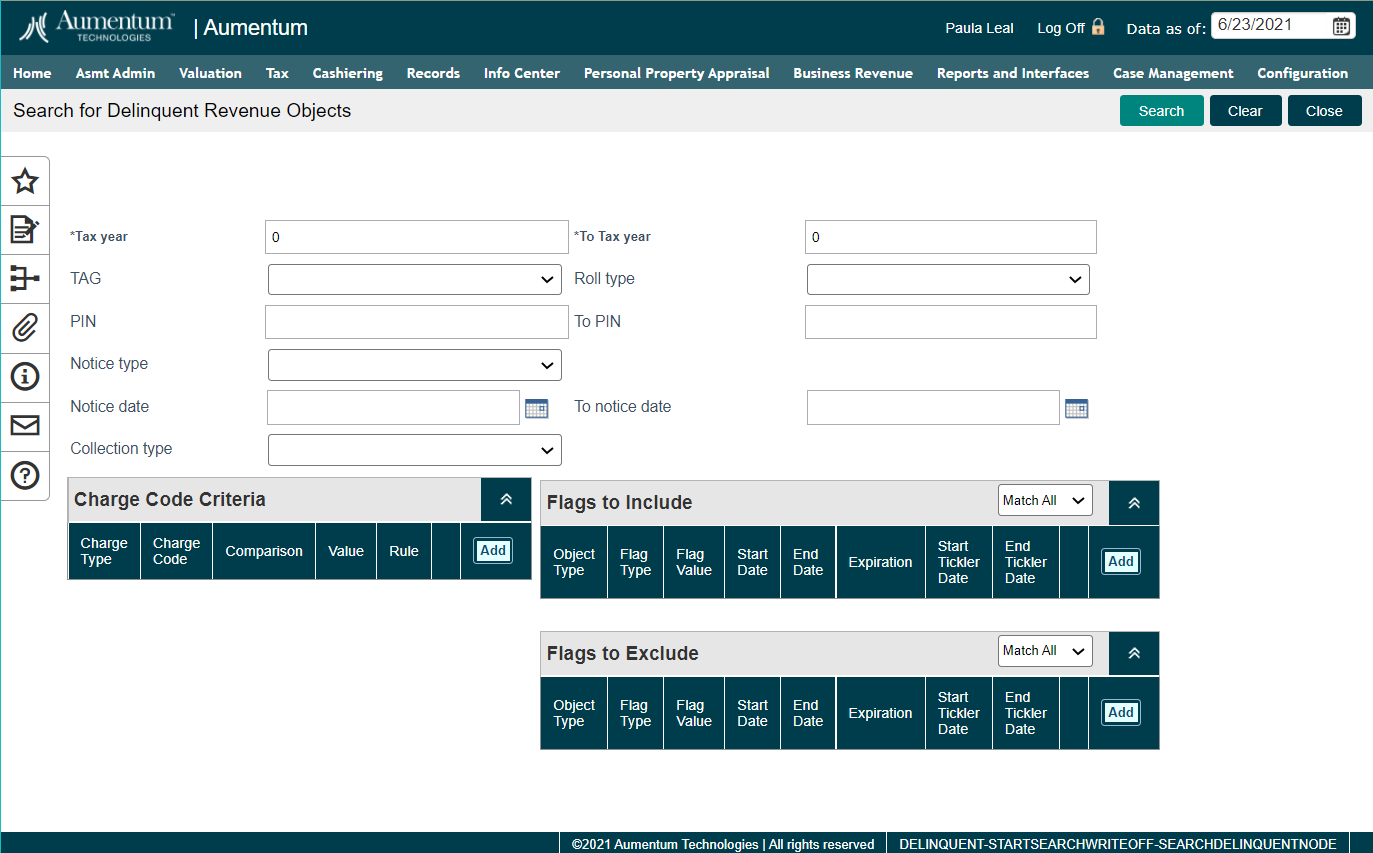Focus the Notice date input field

click(x=393, y=407)
